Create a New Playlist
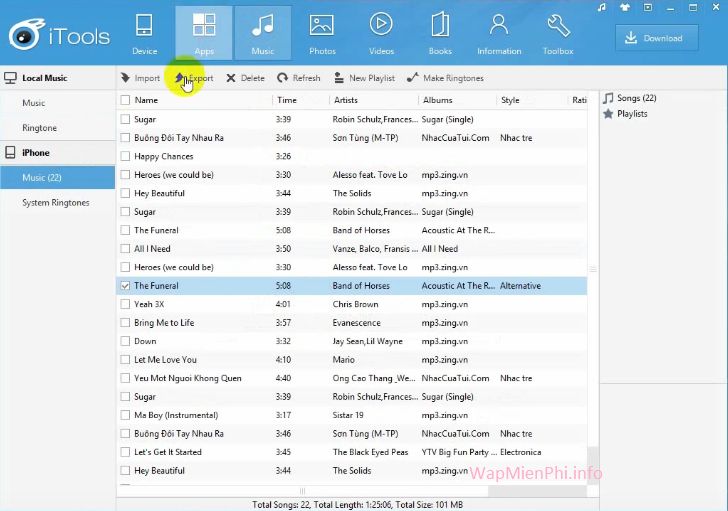This screenshot has height=511, width=728. 364,78
